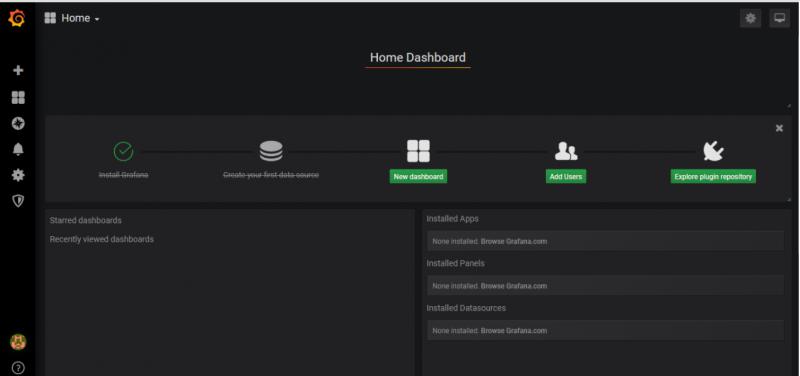This screenshot has height=376, width=800.
Task: Open the Help question mark icon
Action: [x=18, y=368]
